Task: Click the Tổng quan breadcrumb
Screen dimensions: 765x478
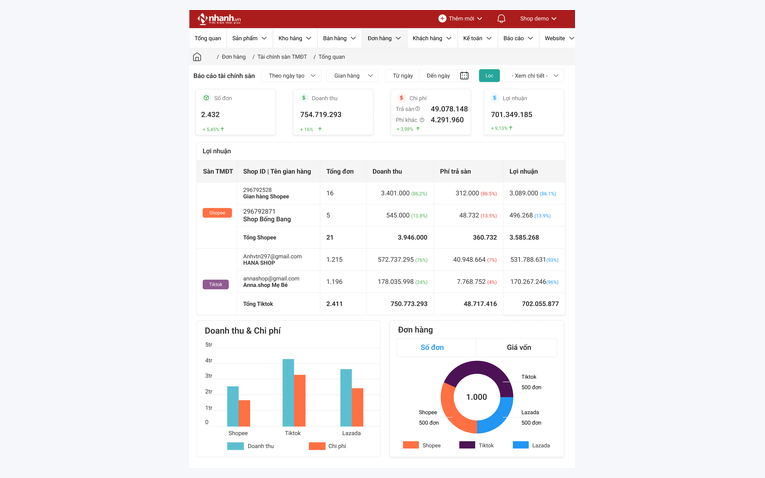Action: (x=332, y=57)
